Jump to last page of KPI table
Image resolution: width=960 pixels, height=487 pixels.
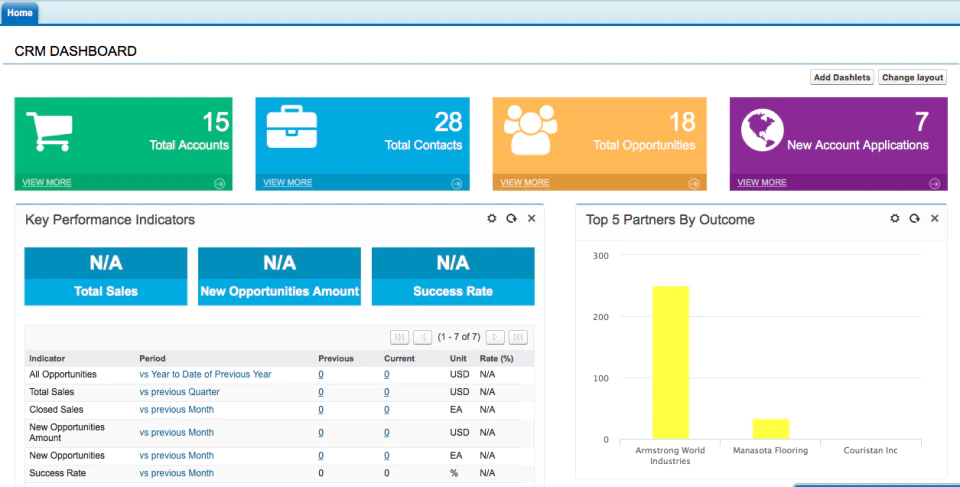point(518,337)
